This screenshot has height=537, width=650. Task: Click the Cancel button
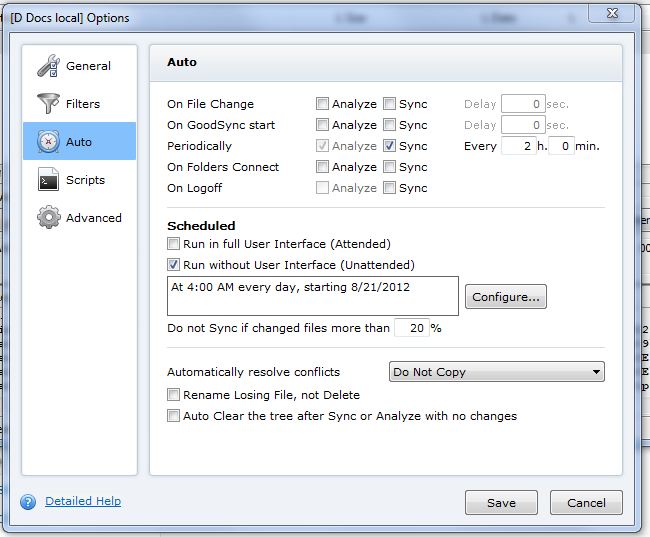(x=586, y=503)
